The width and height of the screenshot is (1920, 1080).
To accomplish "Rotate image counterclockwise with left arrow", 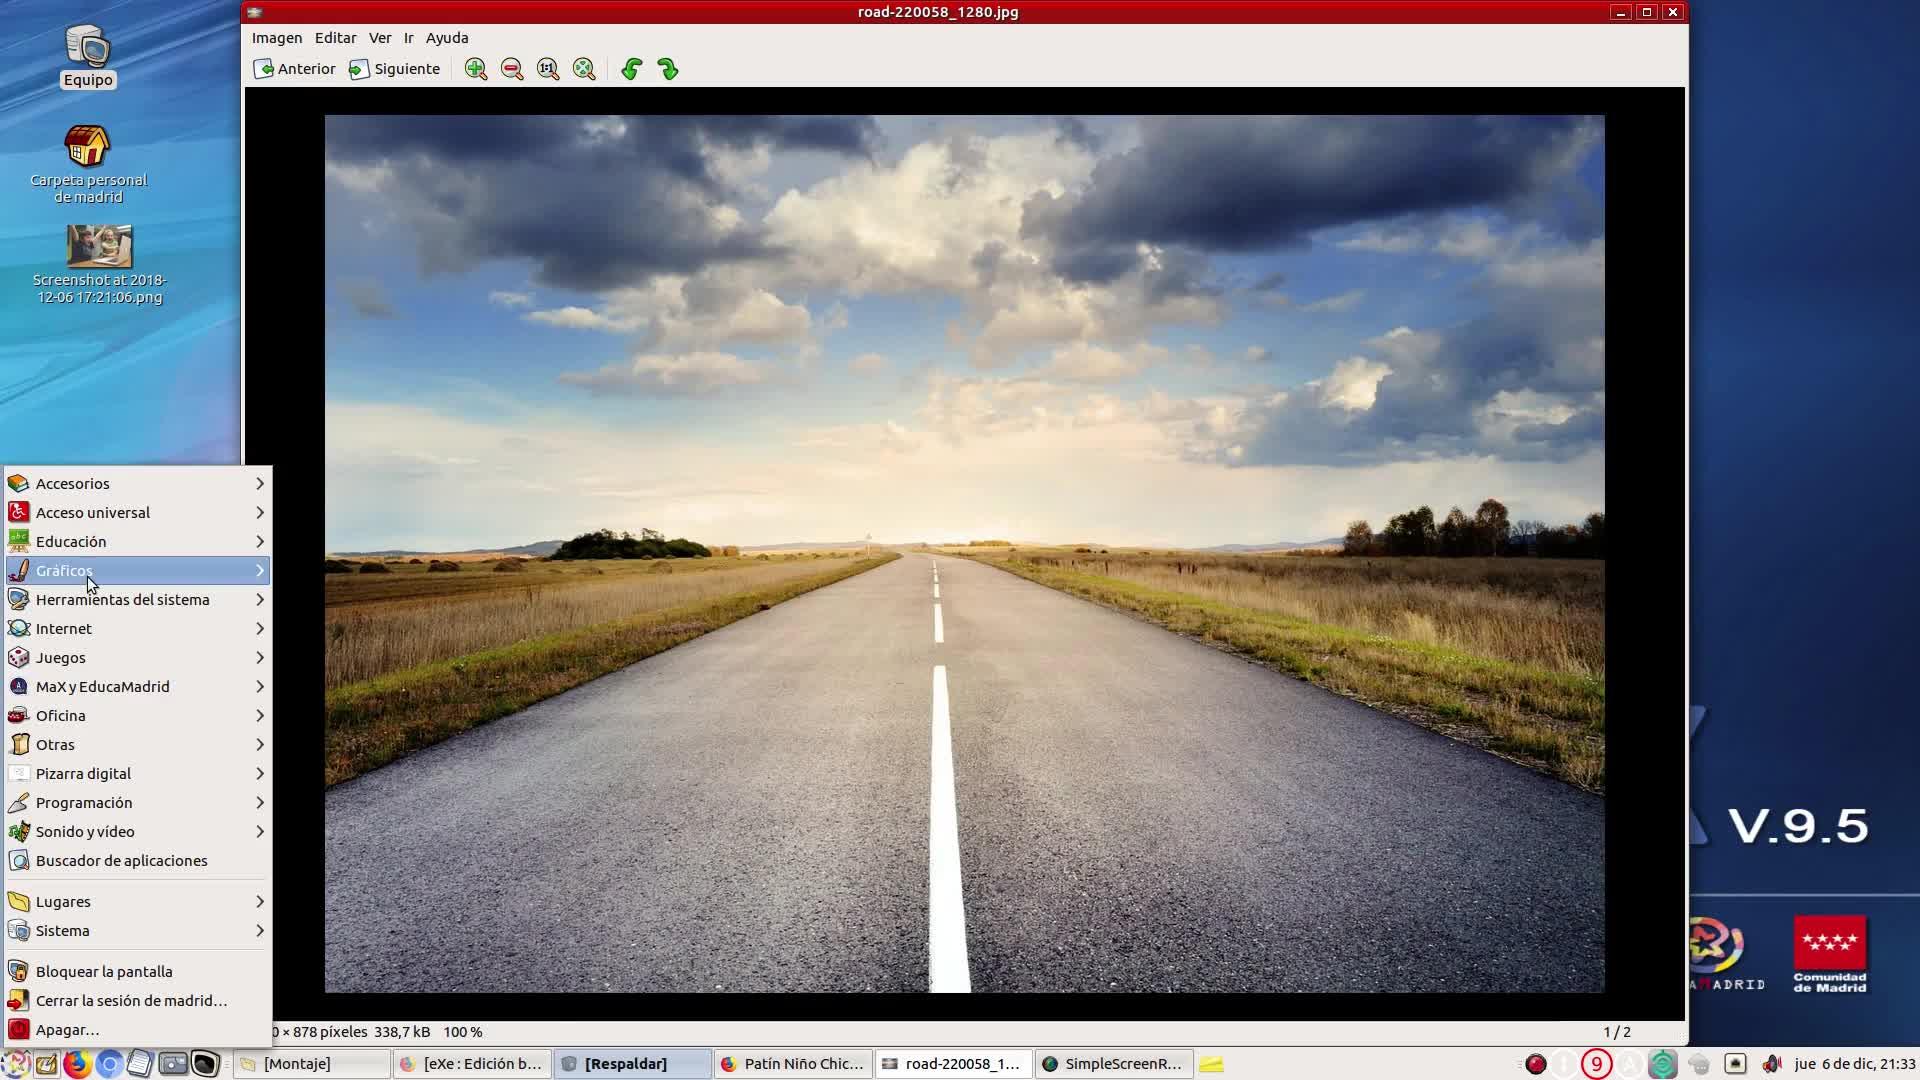I will coord(631,69).
